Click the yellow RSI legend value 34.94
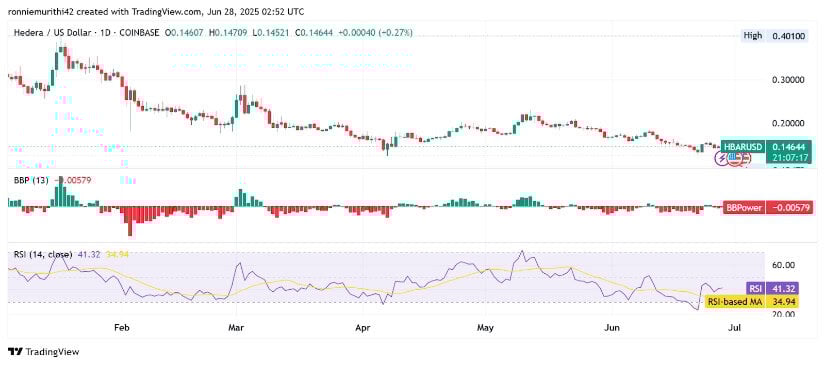This screenshot has width=825, height=365. click(x=117, y=254)
